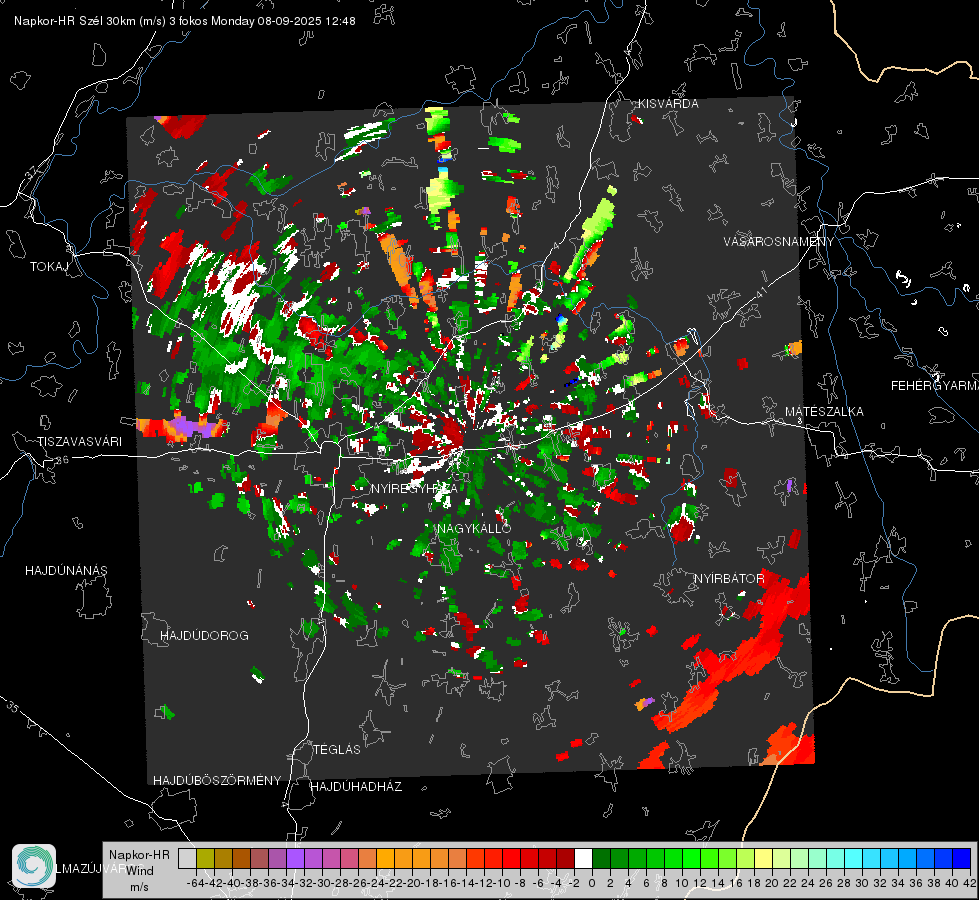Click the TOKAJ city label

click(49, 267)
